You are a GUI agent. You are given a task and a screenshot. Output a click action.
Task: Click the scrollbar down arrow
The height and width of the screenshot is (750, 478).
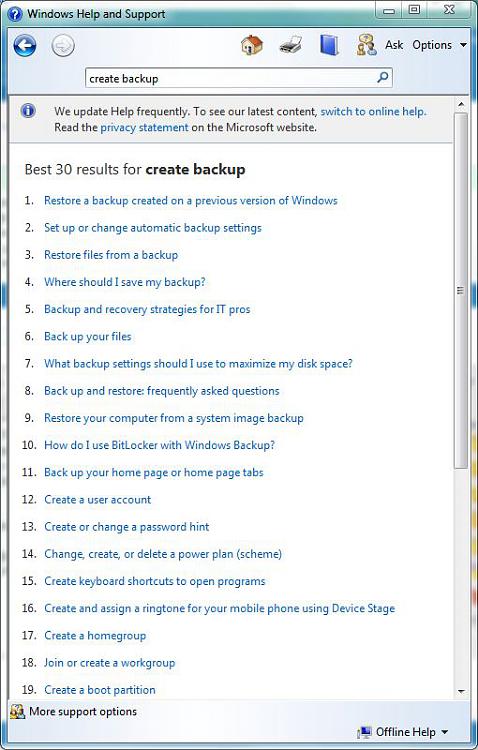(x=461, y=691)
